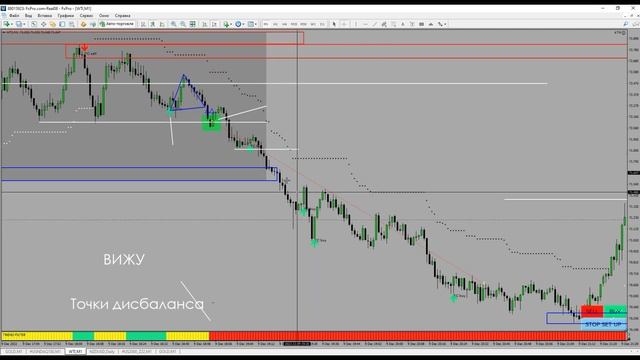The height and width of the screenshot is (360, 640).
Task: Open the Сервис menu
Action: pos(87,16)
